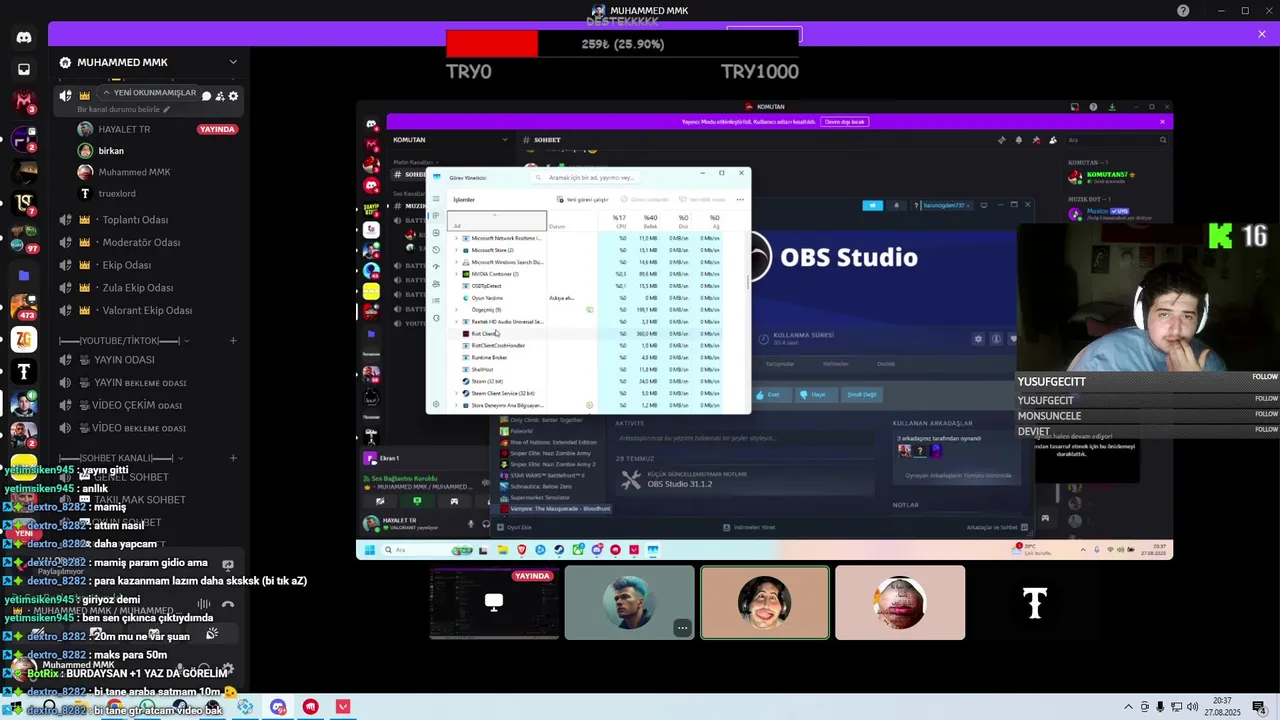Toggle microphone icon in system tray
Viewport: 1280px width, 720px height.
click(1160, 707)
